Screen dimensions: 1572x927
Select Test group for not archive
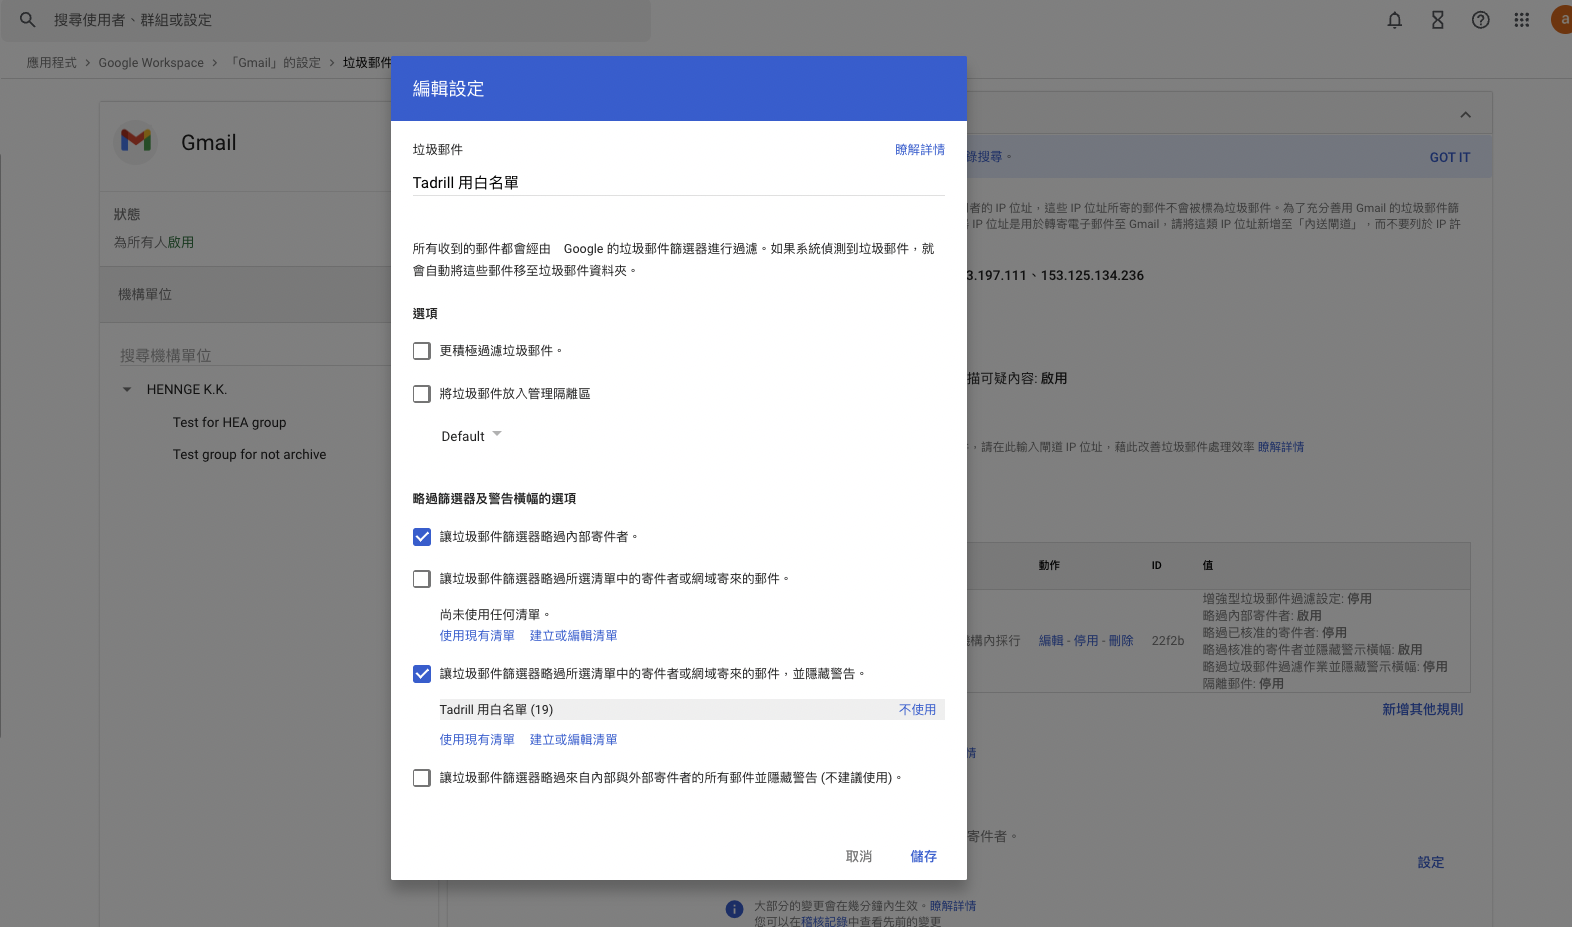pos(249,455)
